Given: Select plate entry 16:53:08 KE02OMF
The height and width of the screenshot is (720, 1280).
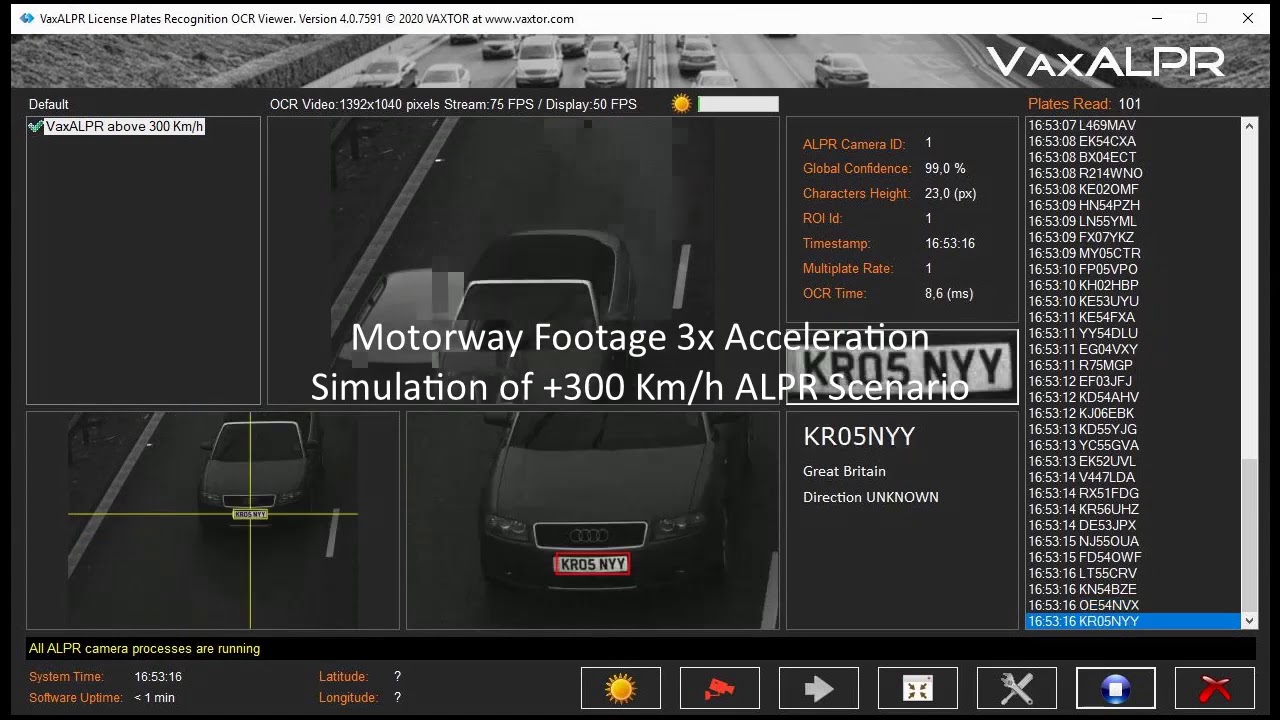Looking at the screenshot, I should tap(1134, 189).
